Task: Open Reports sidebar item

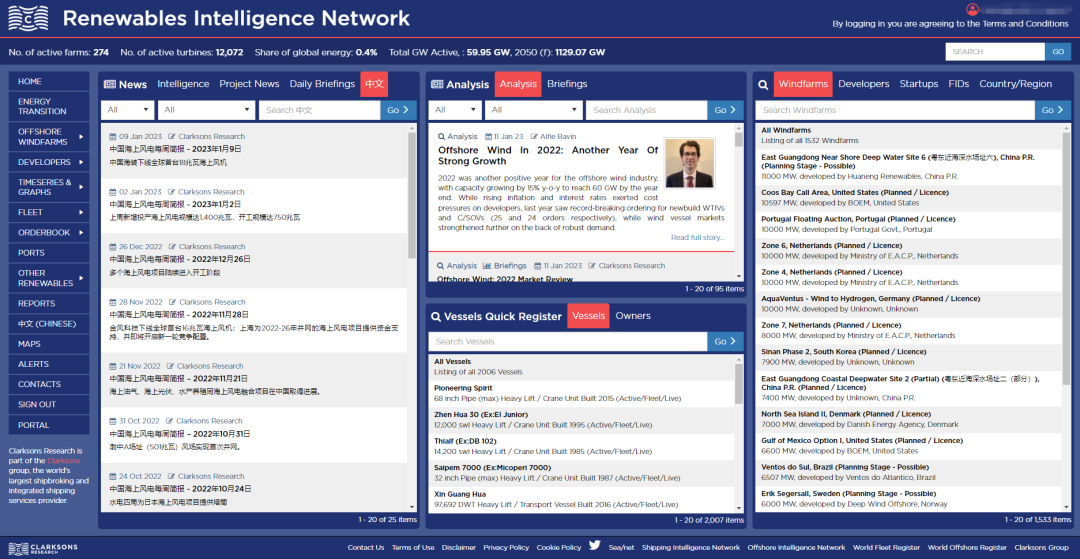Action: [49, 304]
